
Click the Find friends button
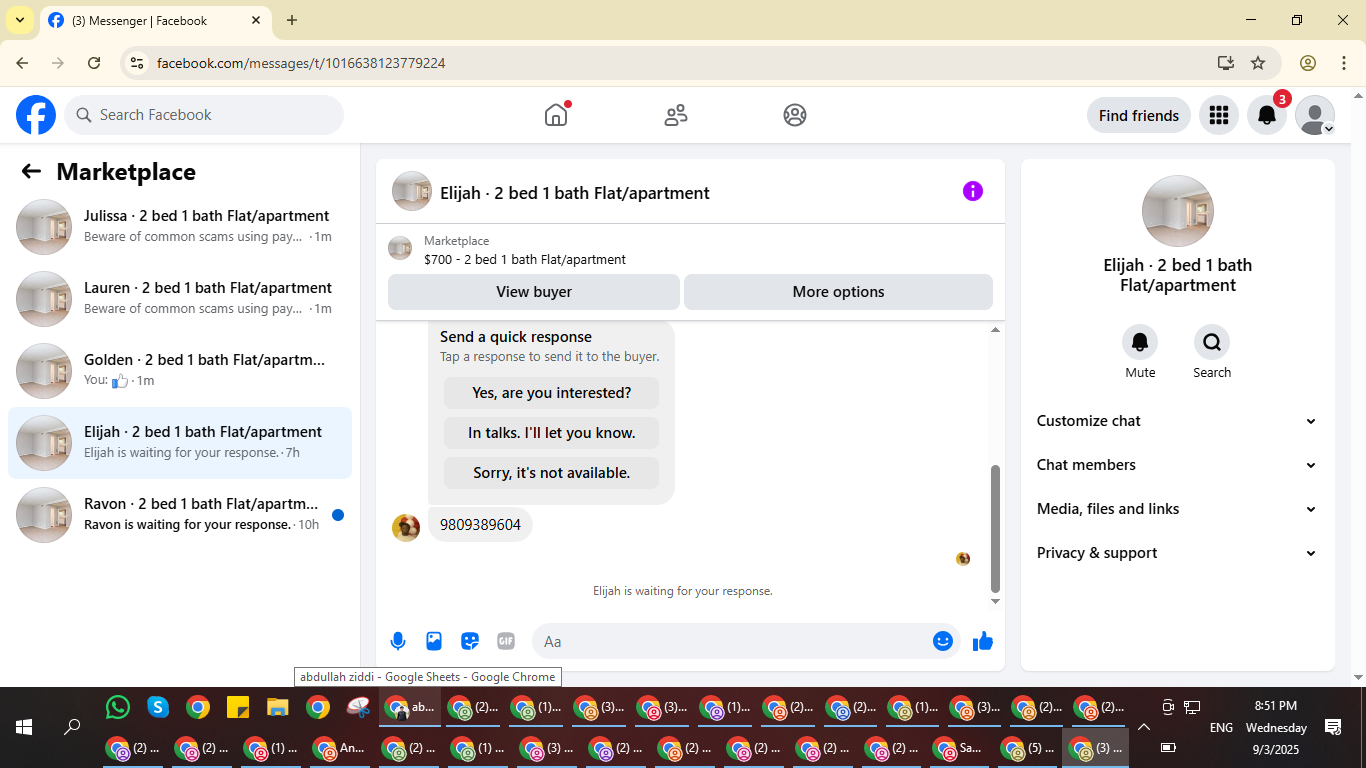(x=1139, y=115)
